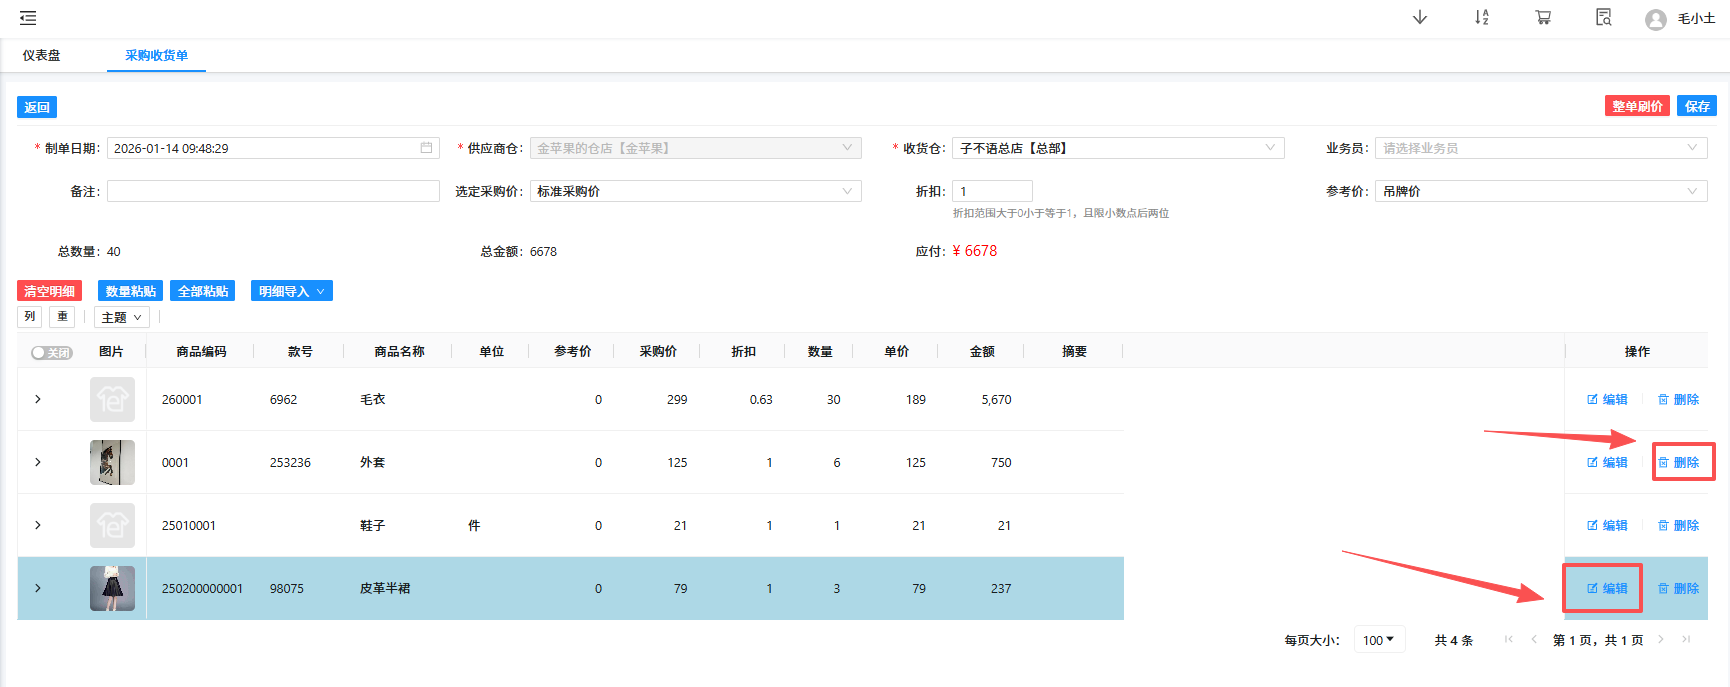
Task: Edit the 鞋子 row
Action: tap(1607, 525)
